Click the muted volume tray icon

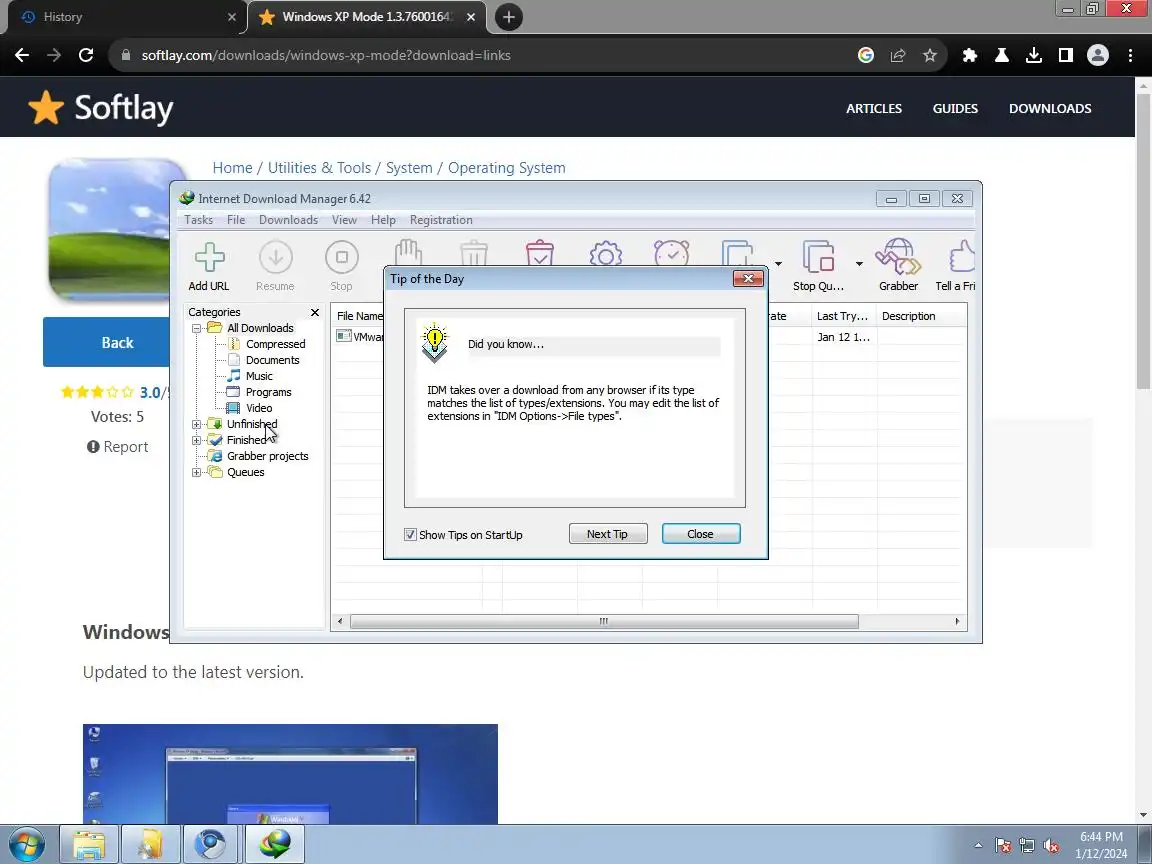1051,846
